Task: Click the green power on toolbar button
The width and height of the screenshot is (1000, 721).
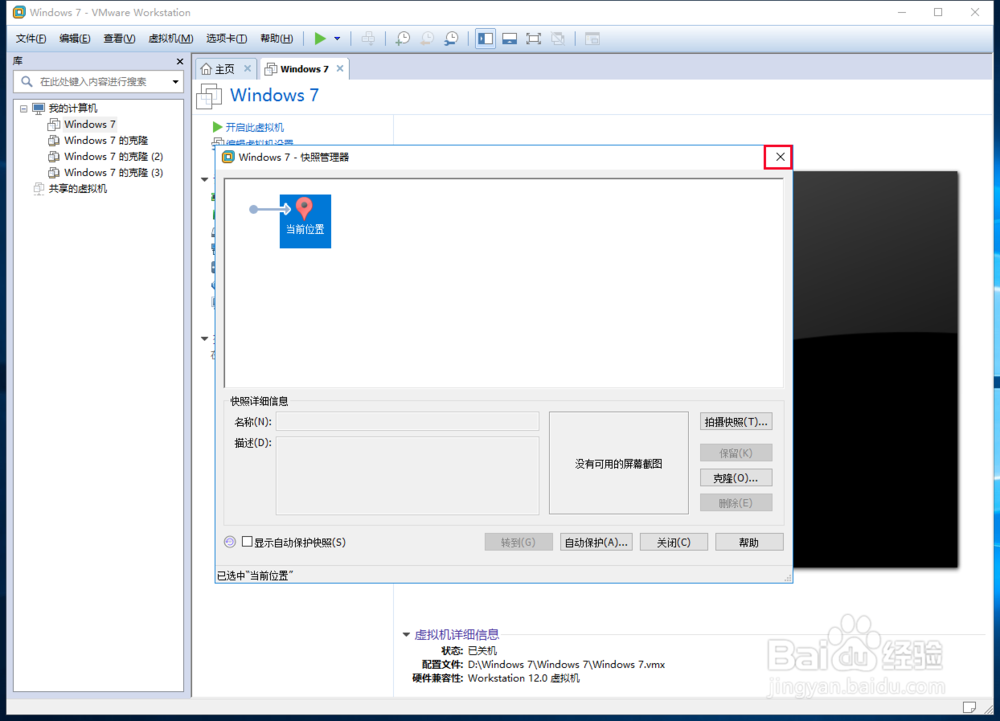Action: 320,39
